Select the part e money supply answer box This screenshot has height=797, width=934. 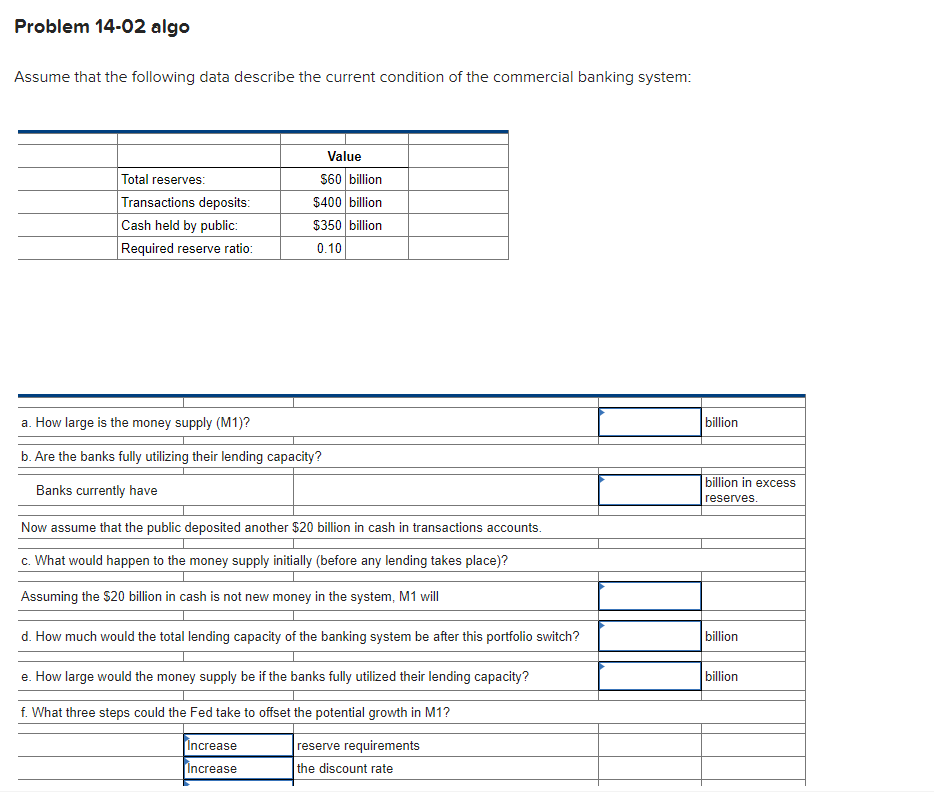click(648, 676)
